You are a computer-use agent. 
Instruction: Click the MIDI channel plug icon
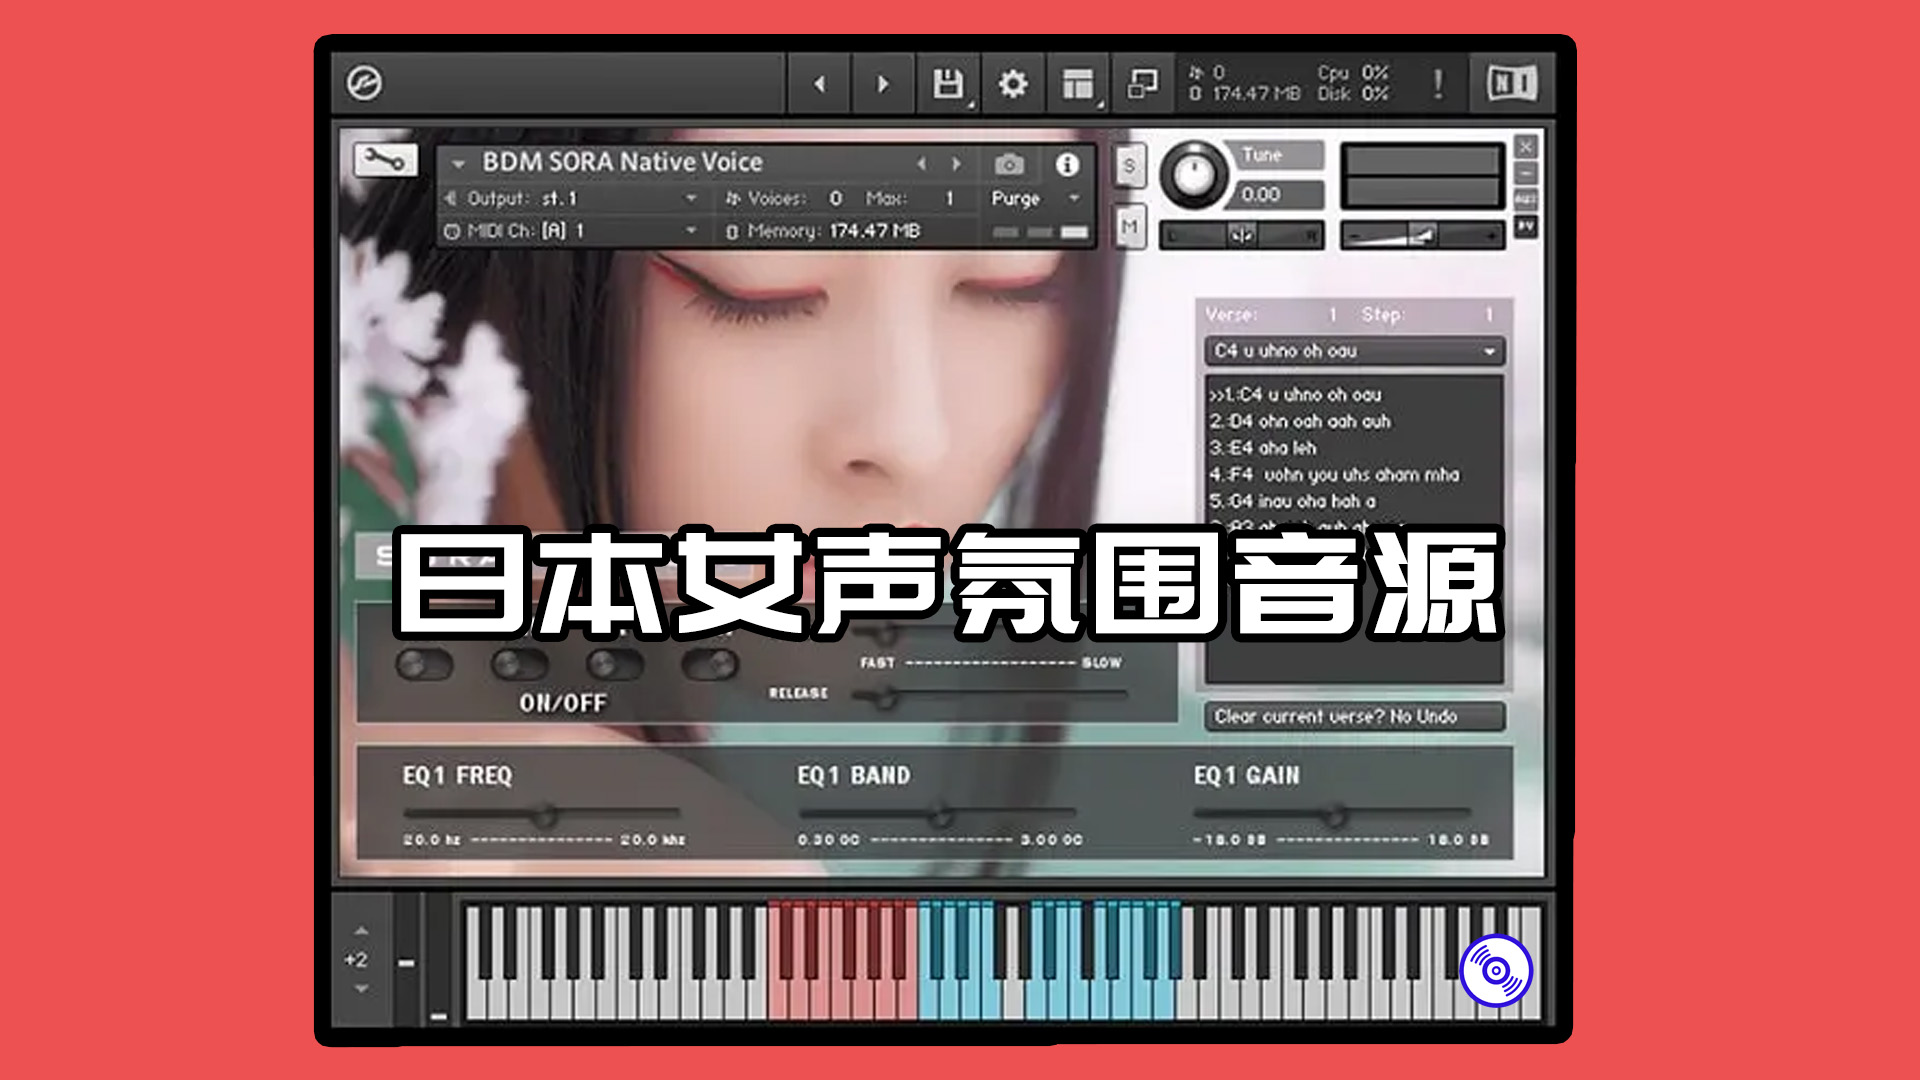click(x=452, y=231)
